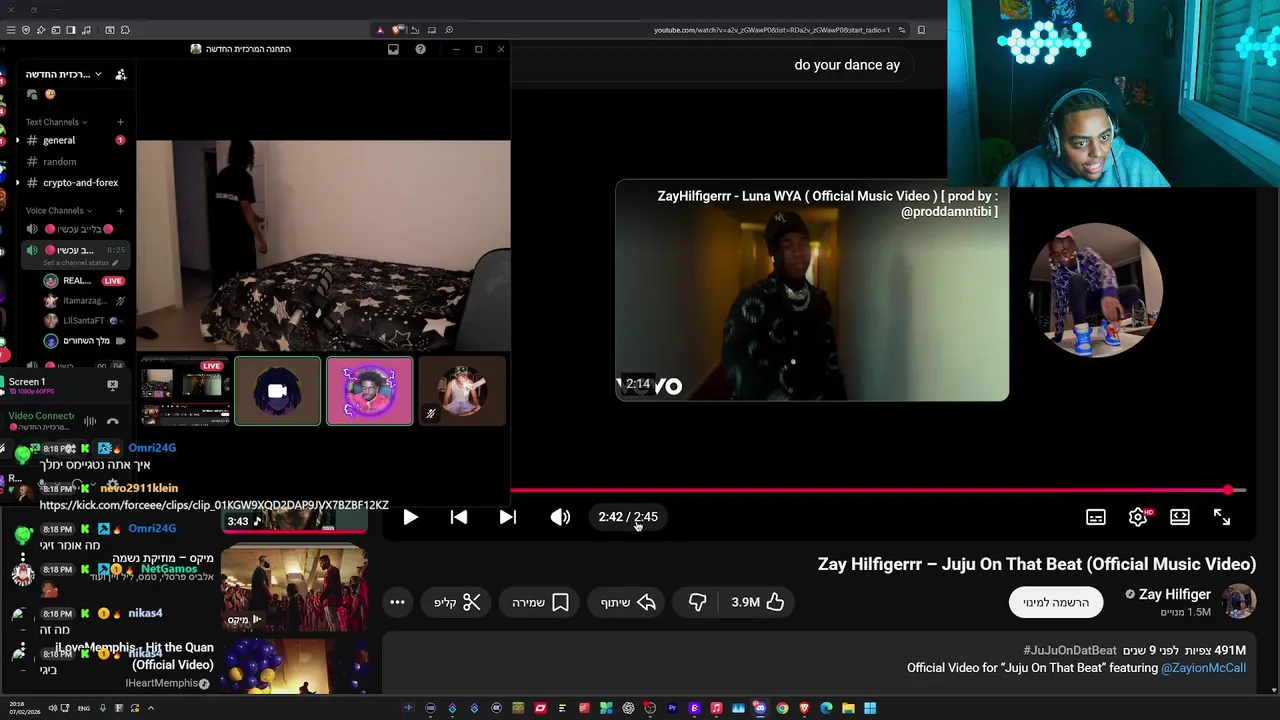The width and height of the screenshot is (1280, 720).
Task: Click the 2:42 / 2:45 time display
Action: point(628,517)
